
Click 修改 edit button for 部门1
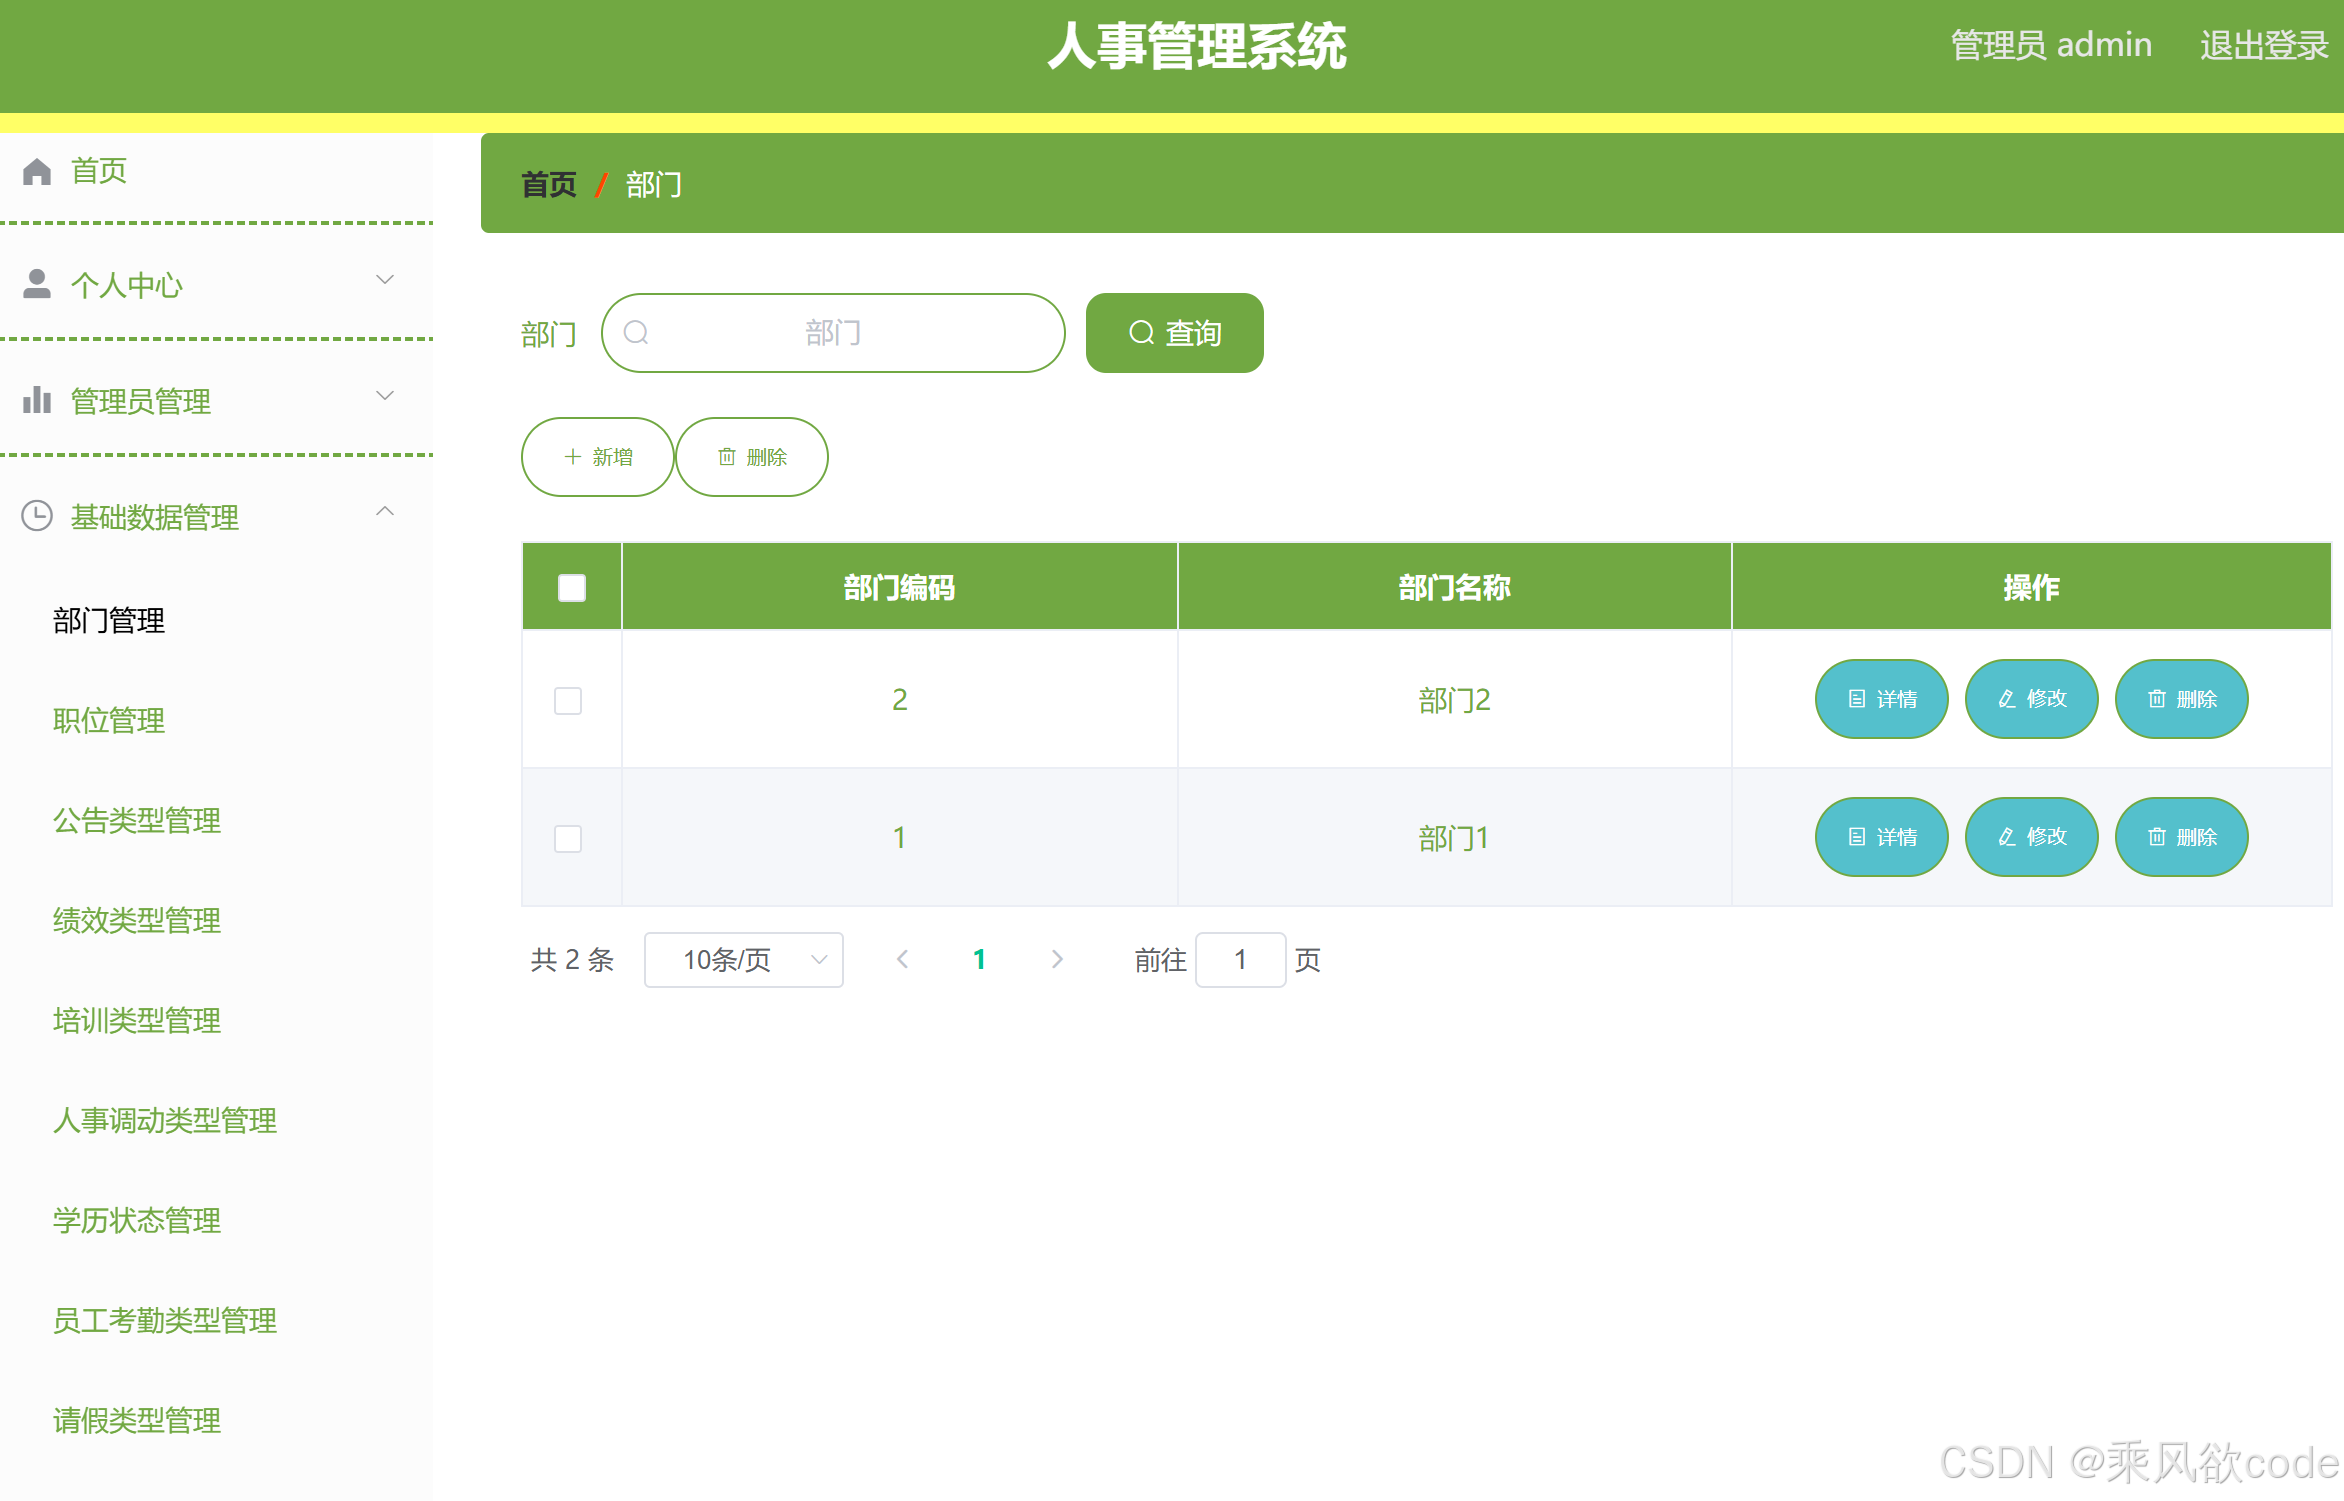coord(2031,837)
